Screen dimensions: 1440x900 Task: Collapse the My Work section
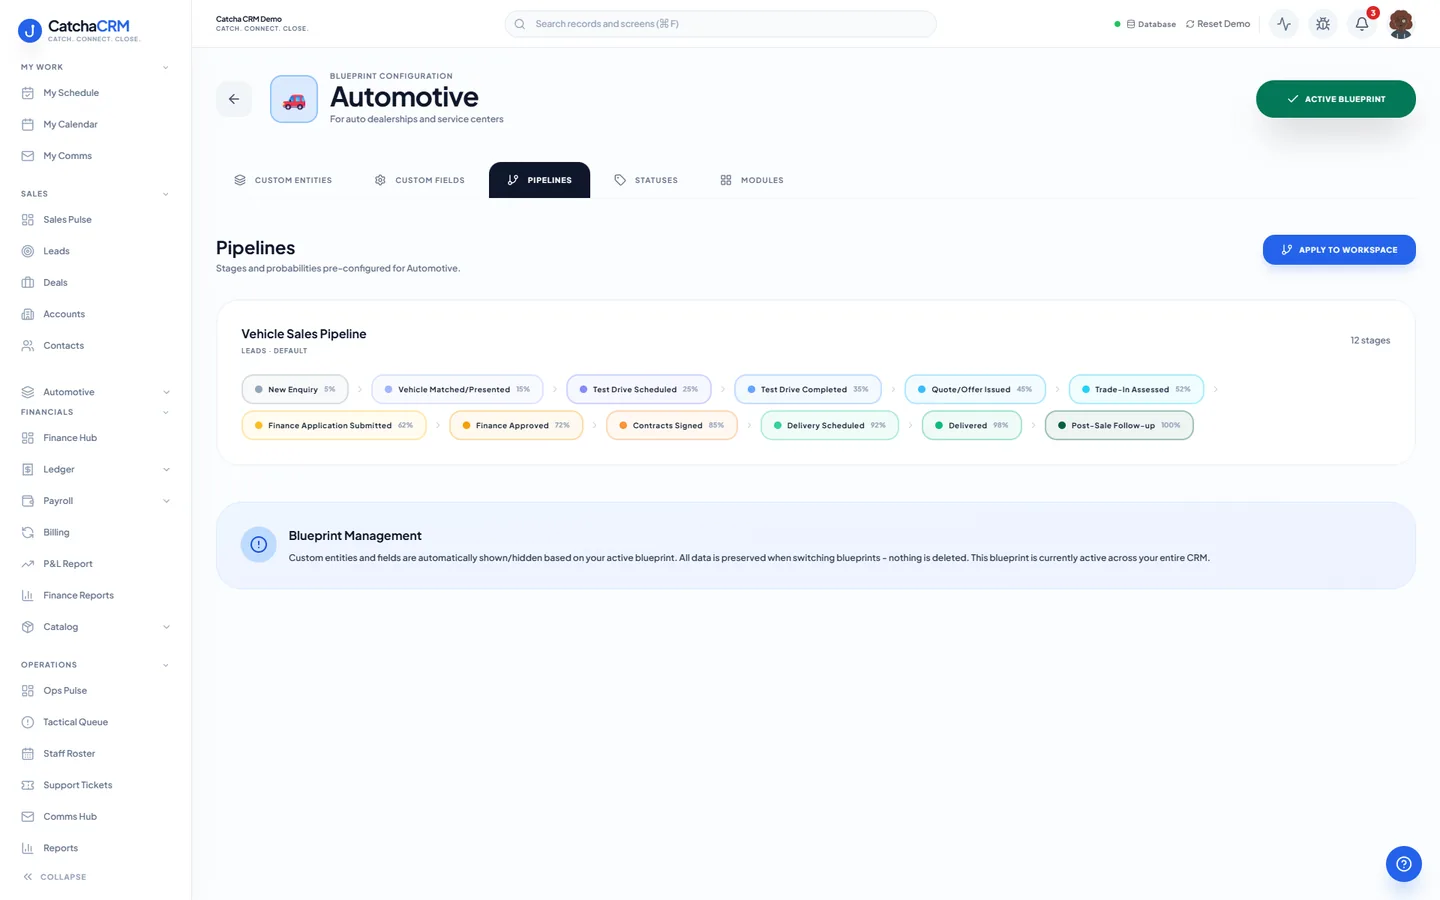coord(166,67)
